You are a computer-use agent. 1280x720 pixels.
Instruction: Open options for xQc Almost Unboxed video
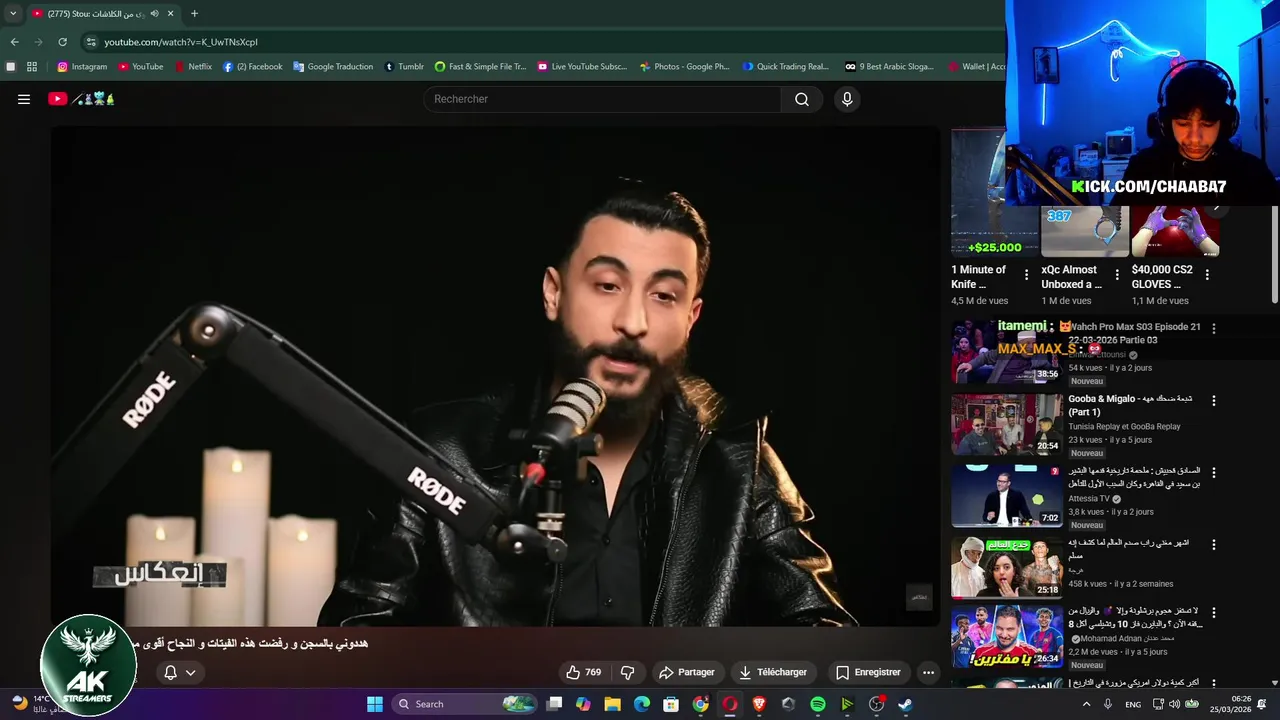coord(1116,274)
